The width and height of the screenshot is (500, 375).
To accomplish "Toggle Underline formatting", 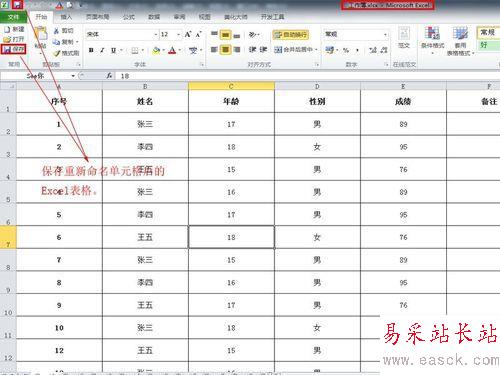I will [x=113, y=50].
